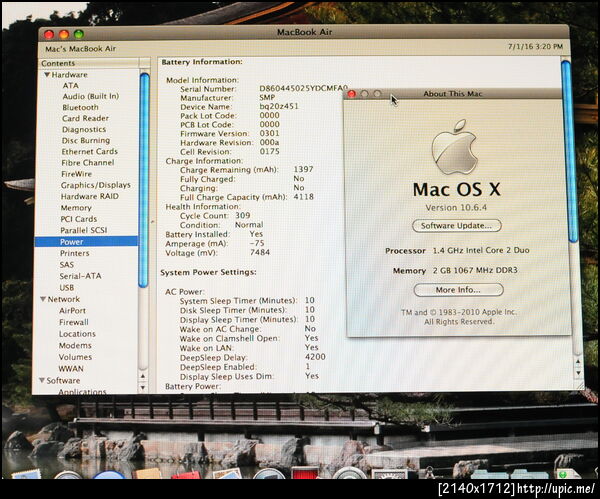The height and width of the screenshot is (499, 600).
Task: Click the main pane blue scrollbar thumb
Action: pyautogui.click(x=567, y=151)
